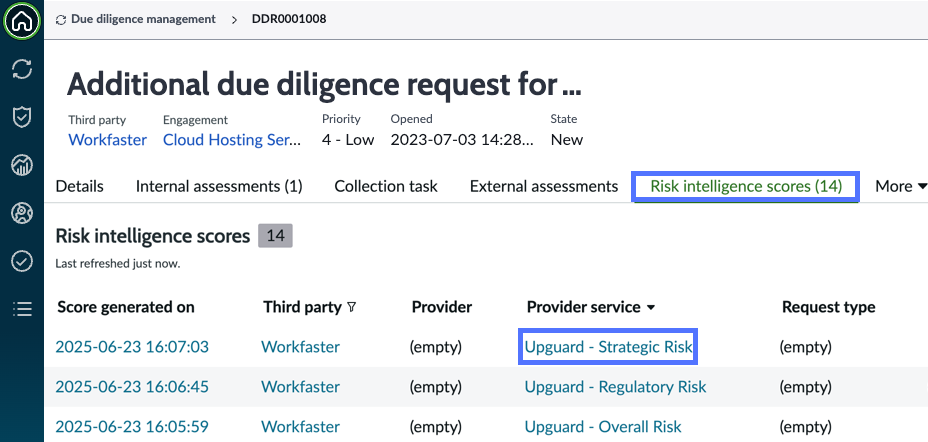Image resolution: width=928 pixels, height=442 pixels.
Task: Click the 14 count badge
Action: click(x=275, y=236)
